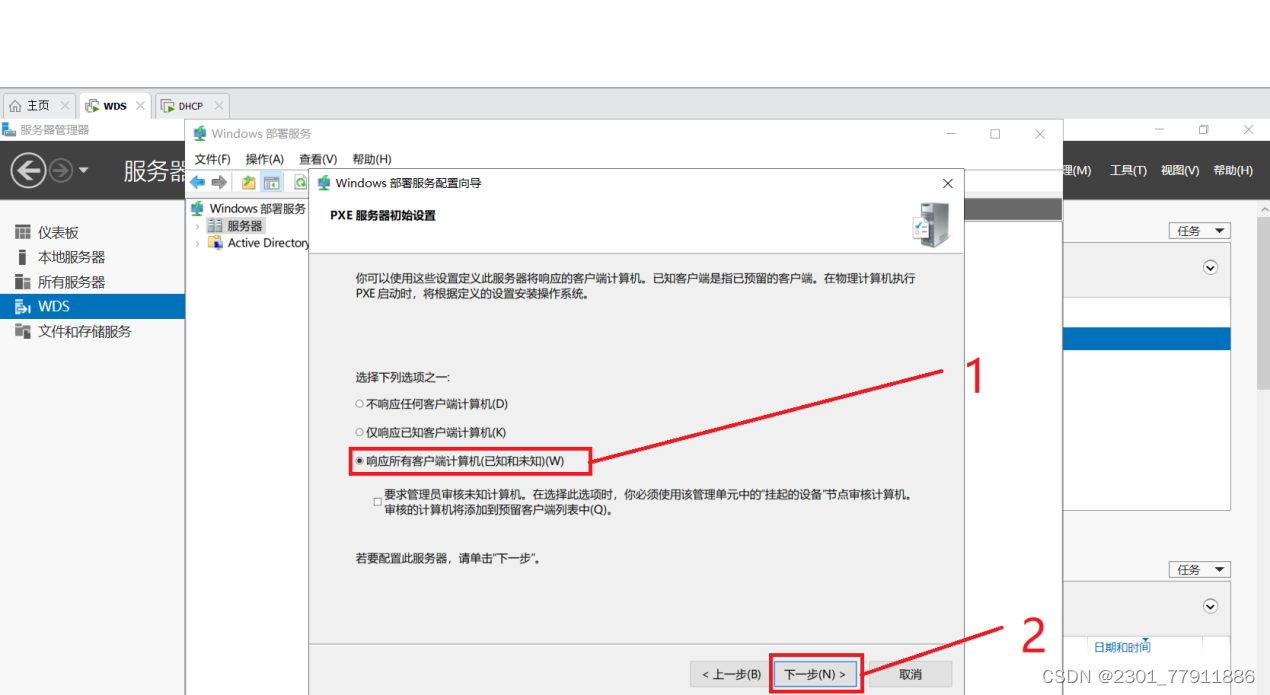Open 帮助(H) menu in Windows 部署服务 window
Screen dimensions: 1270x695
pyautogui.click(x=372, y=159)
